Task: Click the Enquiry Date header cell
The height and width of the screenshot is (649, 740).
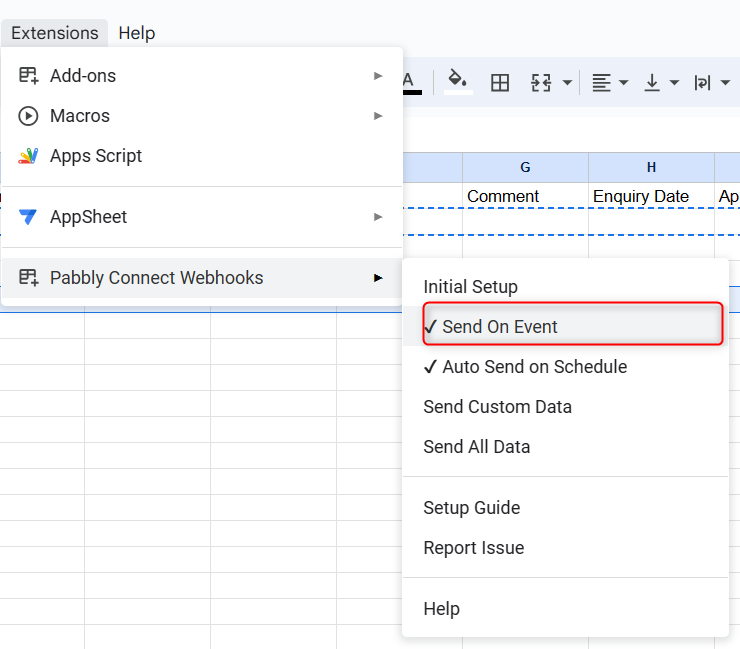Action: [651, 196]
